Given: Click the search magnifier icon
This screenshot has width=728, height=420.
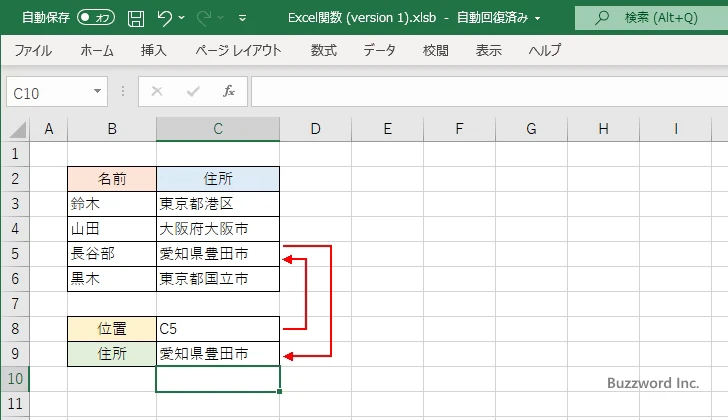Looking at the screenshot, I should coord(602,18).
